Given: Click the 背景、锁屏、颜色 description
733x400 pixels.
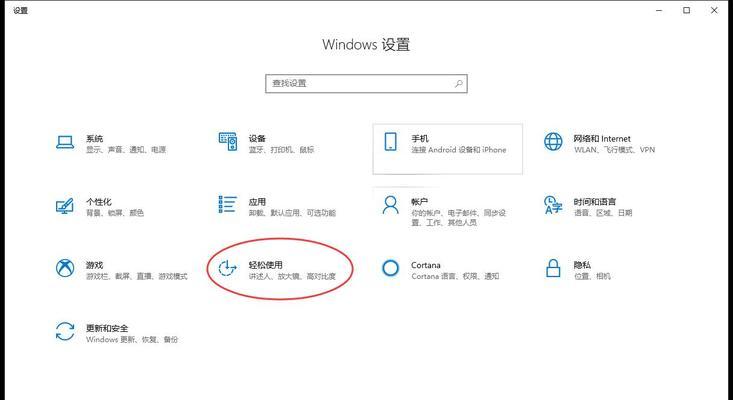Looking at the screenshot, I should [x=115, y=213].
